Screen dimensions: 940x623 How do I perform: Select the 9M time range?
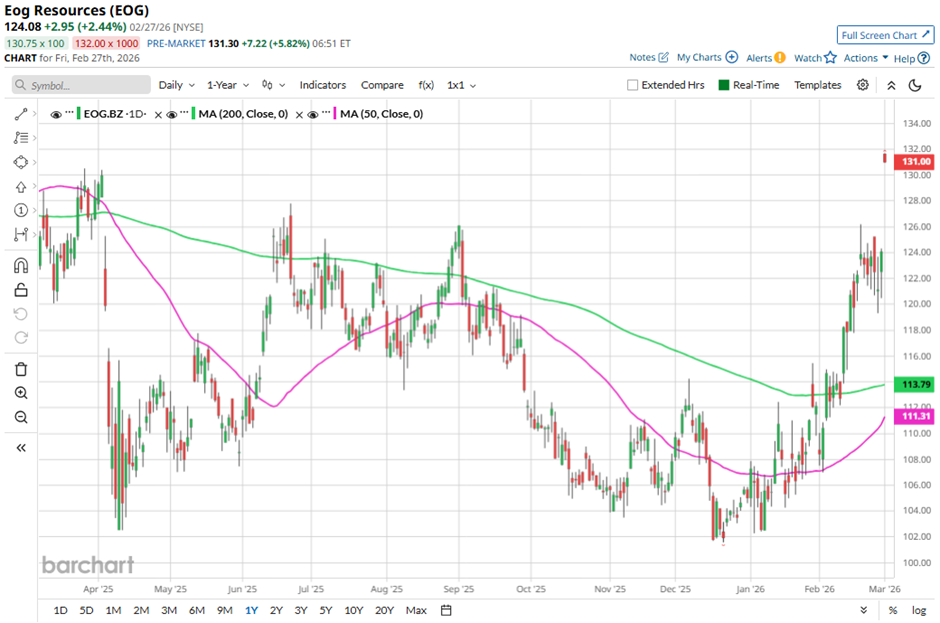tap(224, 610)
